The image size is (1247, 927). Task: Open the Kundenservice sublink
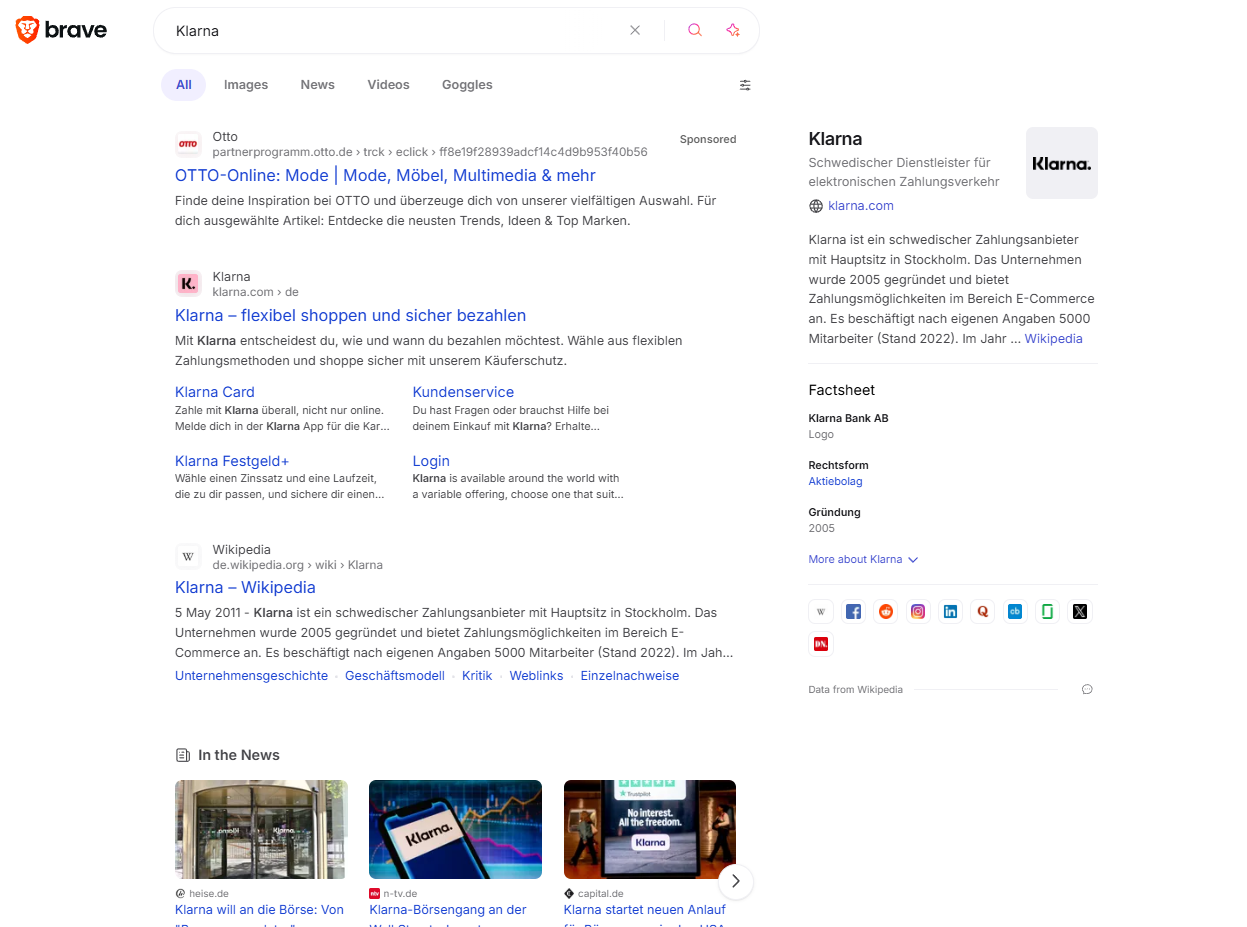click(463, 392)
